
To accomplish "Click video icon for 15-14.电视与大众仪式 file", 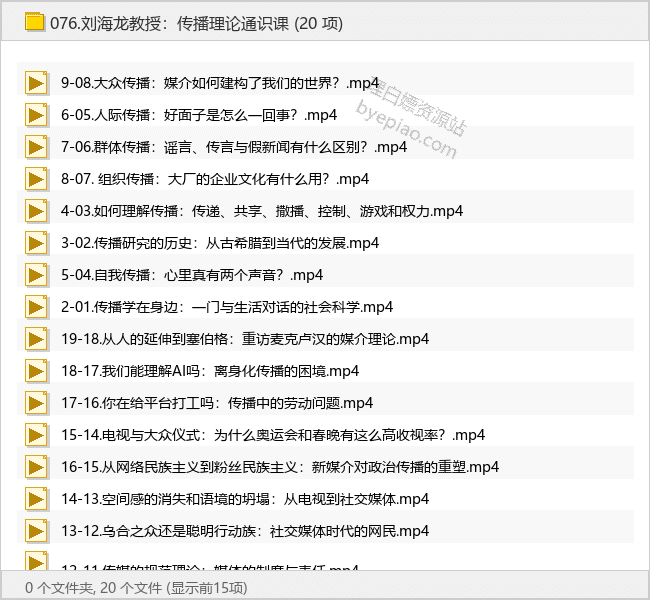I will click(x=36, y=435).
